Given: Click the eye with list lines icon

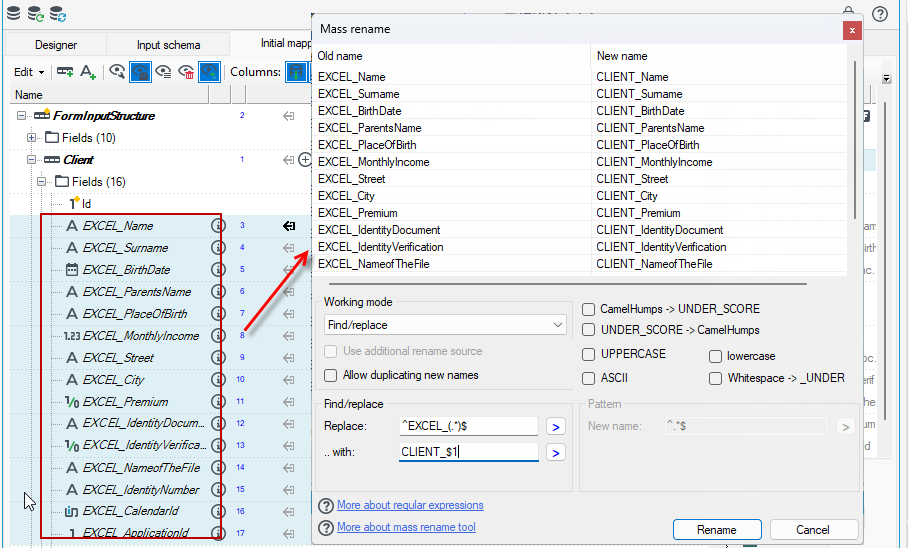Looking at the screenshot, I should pyautogui.click(x=163, y=72).
